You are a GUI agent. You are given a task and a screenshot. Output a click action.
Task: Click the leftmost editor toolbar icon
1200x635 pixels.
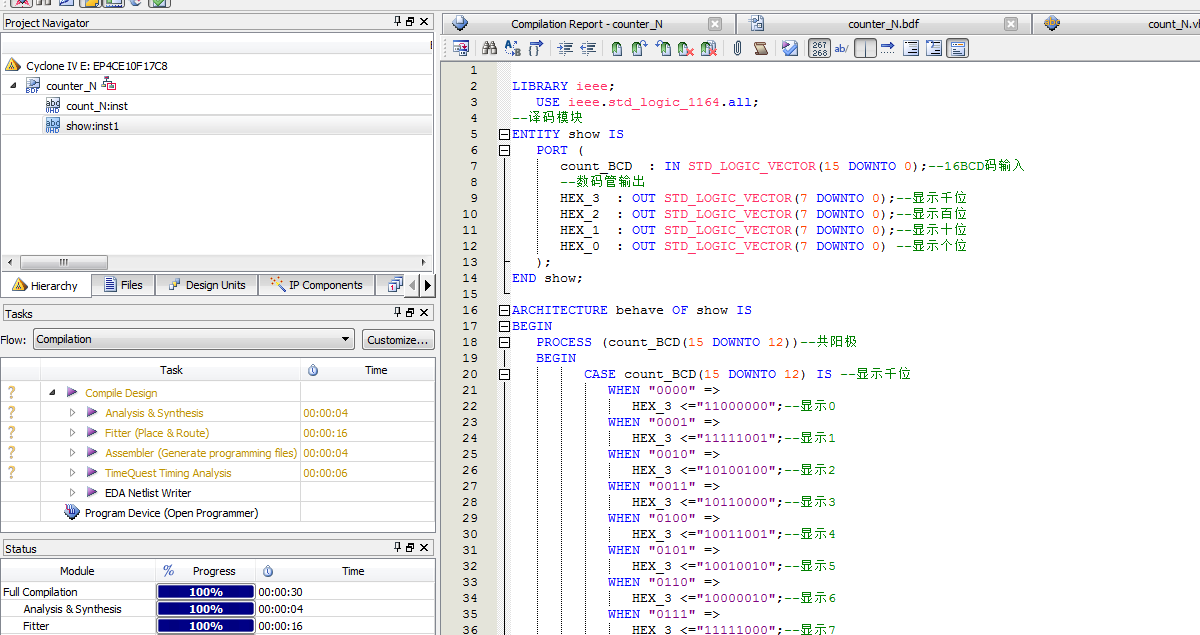pyautogui.click(x=461, y=47)
